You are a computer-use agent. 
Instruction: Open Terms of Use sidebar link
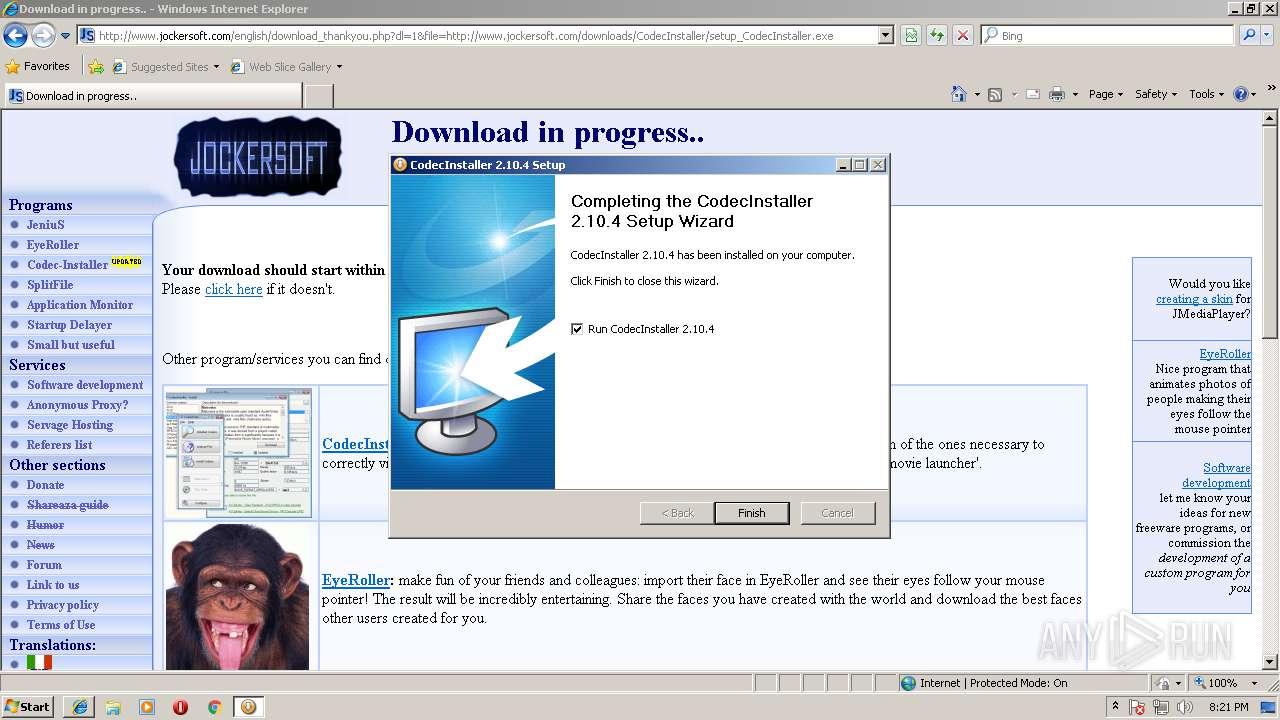coord(61,625)
